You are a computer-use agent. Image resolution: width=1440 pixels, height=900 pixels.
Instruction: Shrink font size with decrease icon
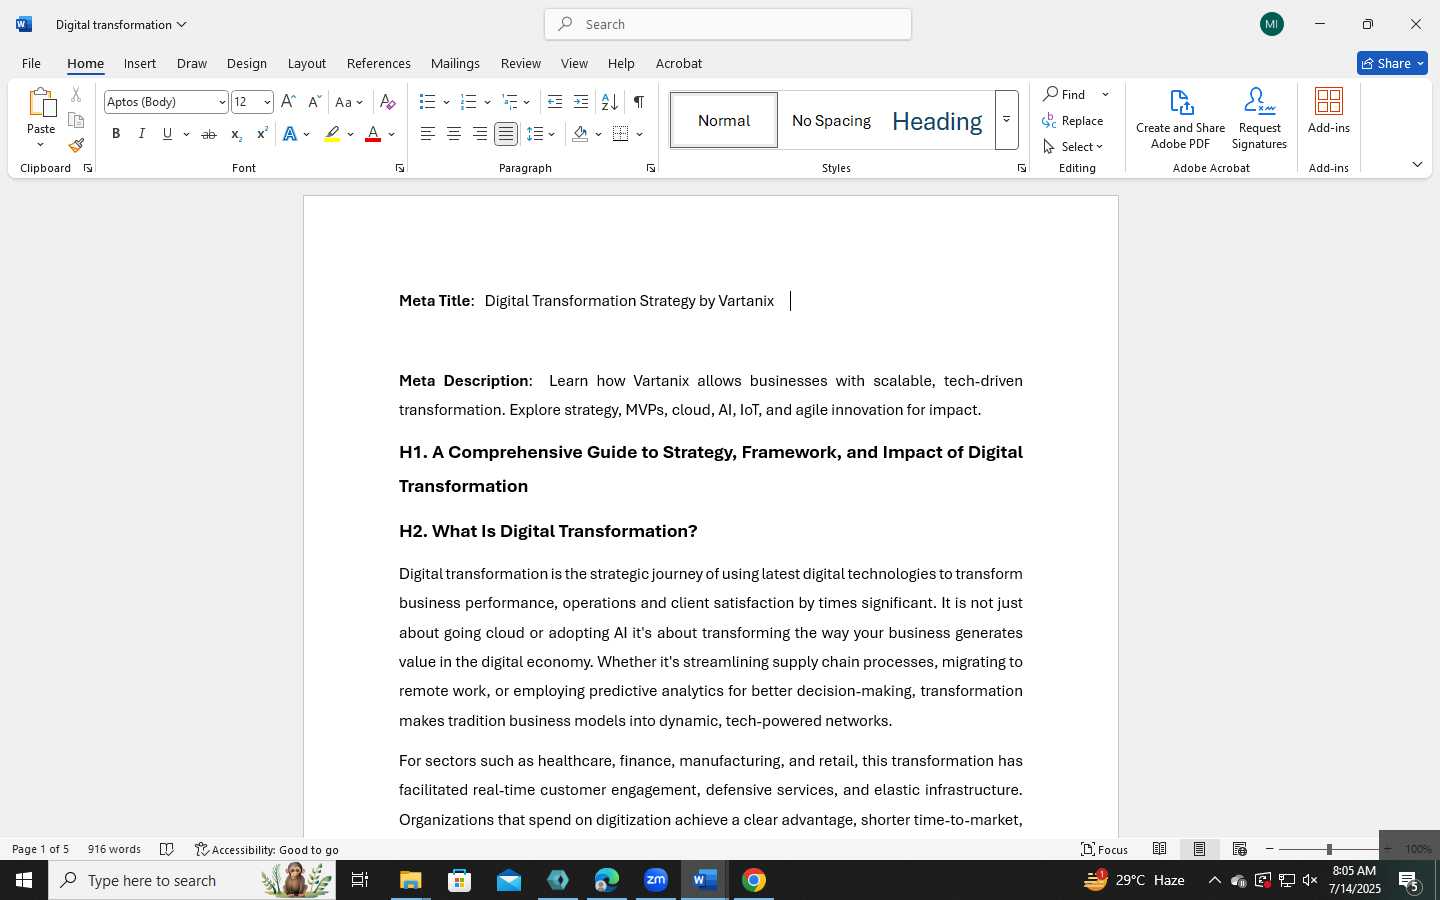pos(314,102)
